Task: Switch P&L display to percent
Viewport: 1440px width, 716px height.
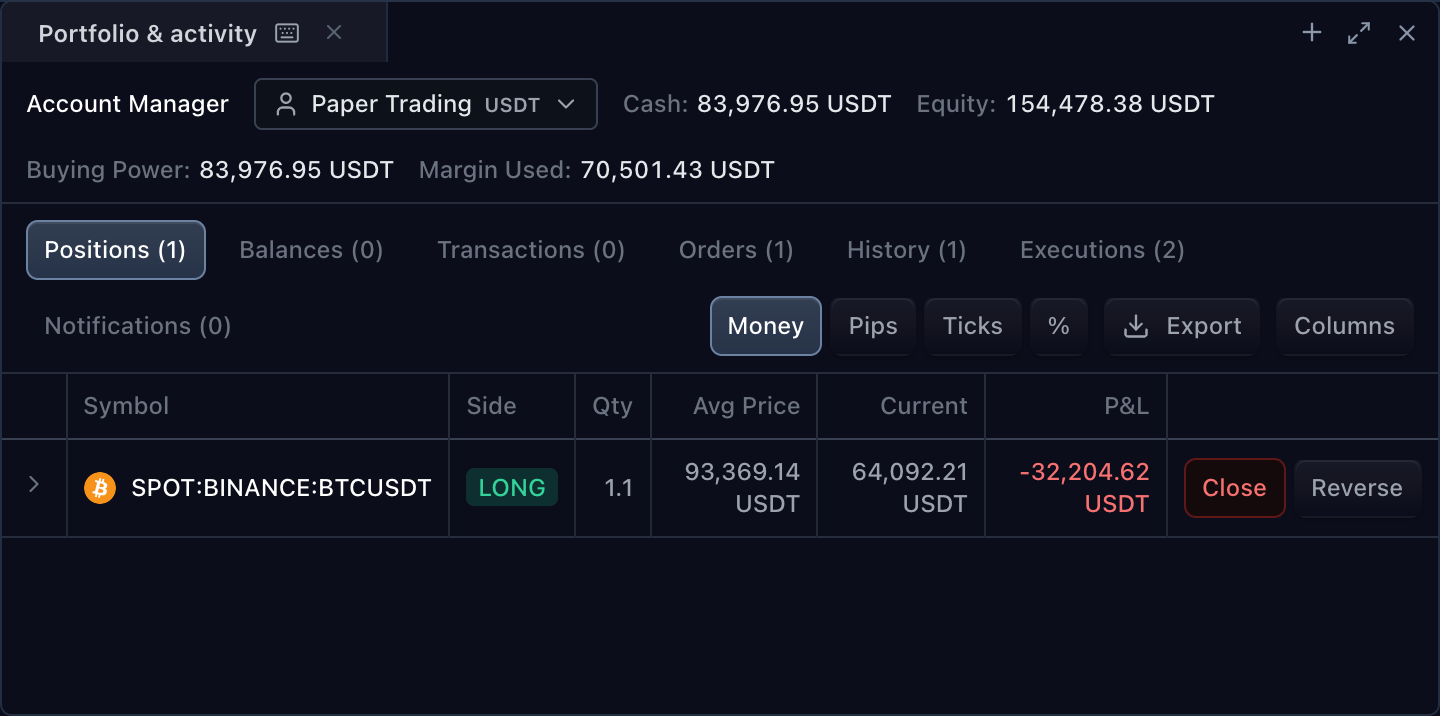Action: (1059, 326)
